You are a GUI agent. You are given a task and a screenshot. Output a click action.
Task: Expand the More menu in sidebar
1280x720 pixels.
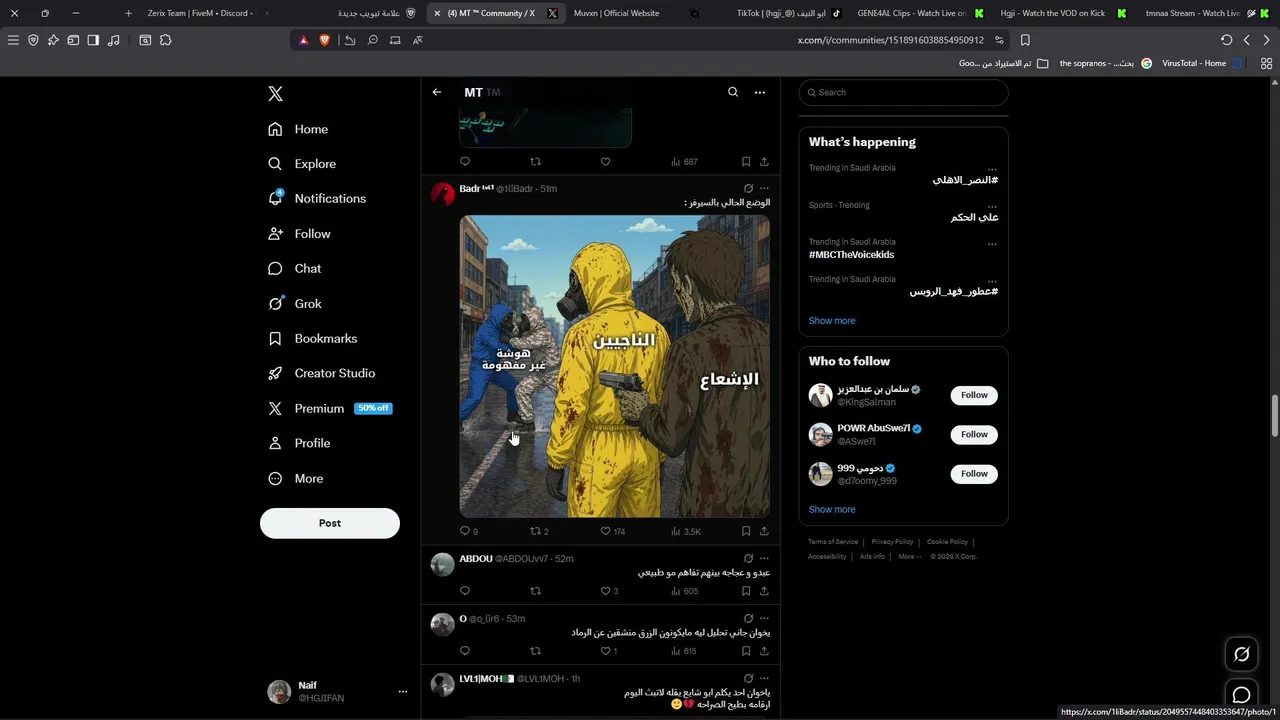pyautogui.click(x=295, y=478)
